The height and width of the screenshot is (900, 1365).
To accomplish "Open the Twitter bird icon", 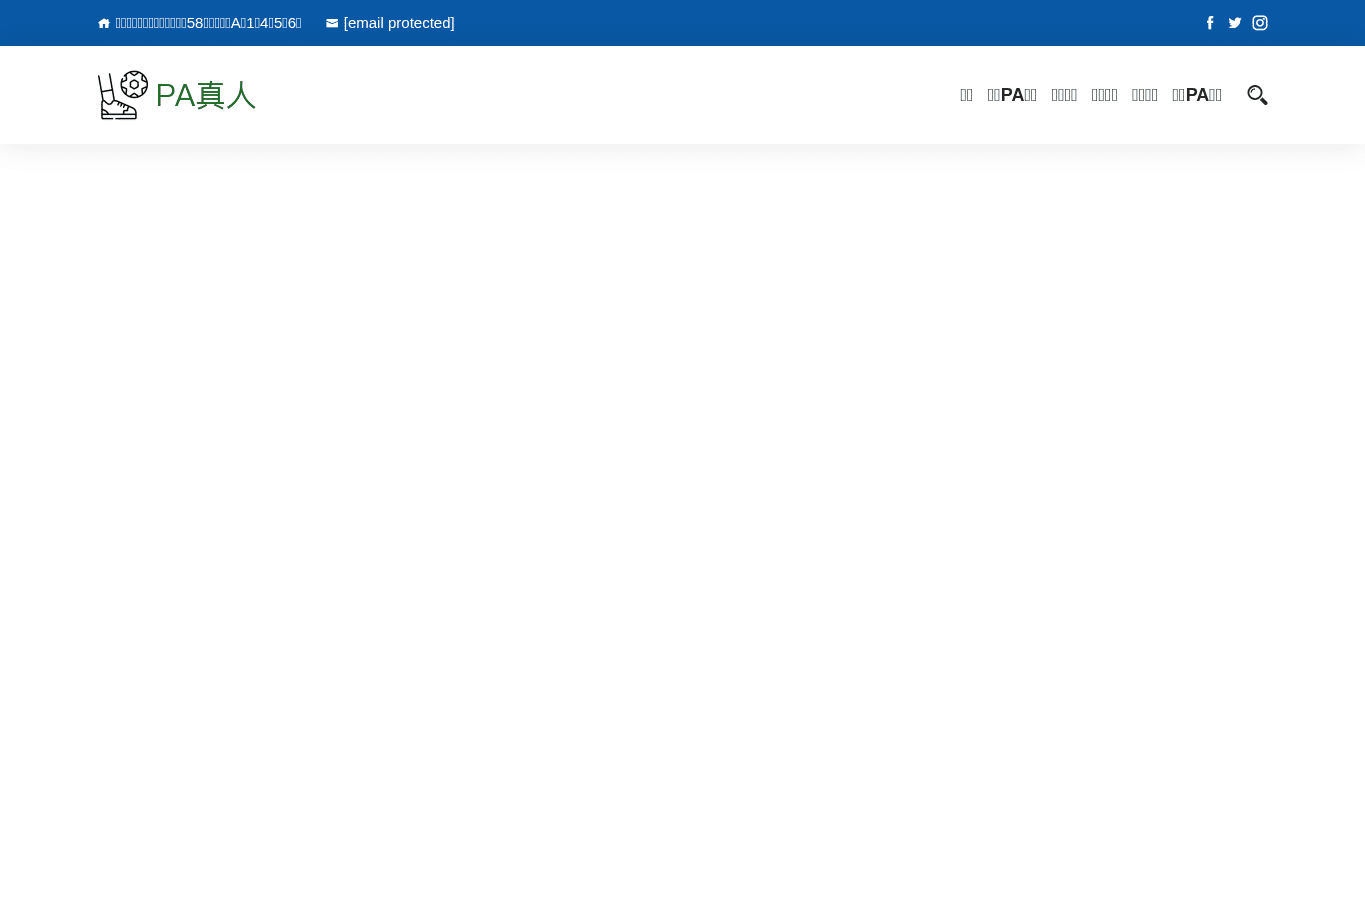I will (1235, 23).
